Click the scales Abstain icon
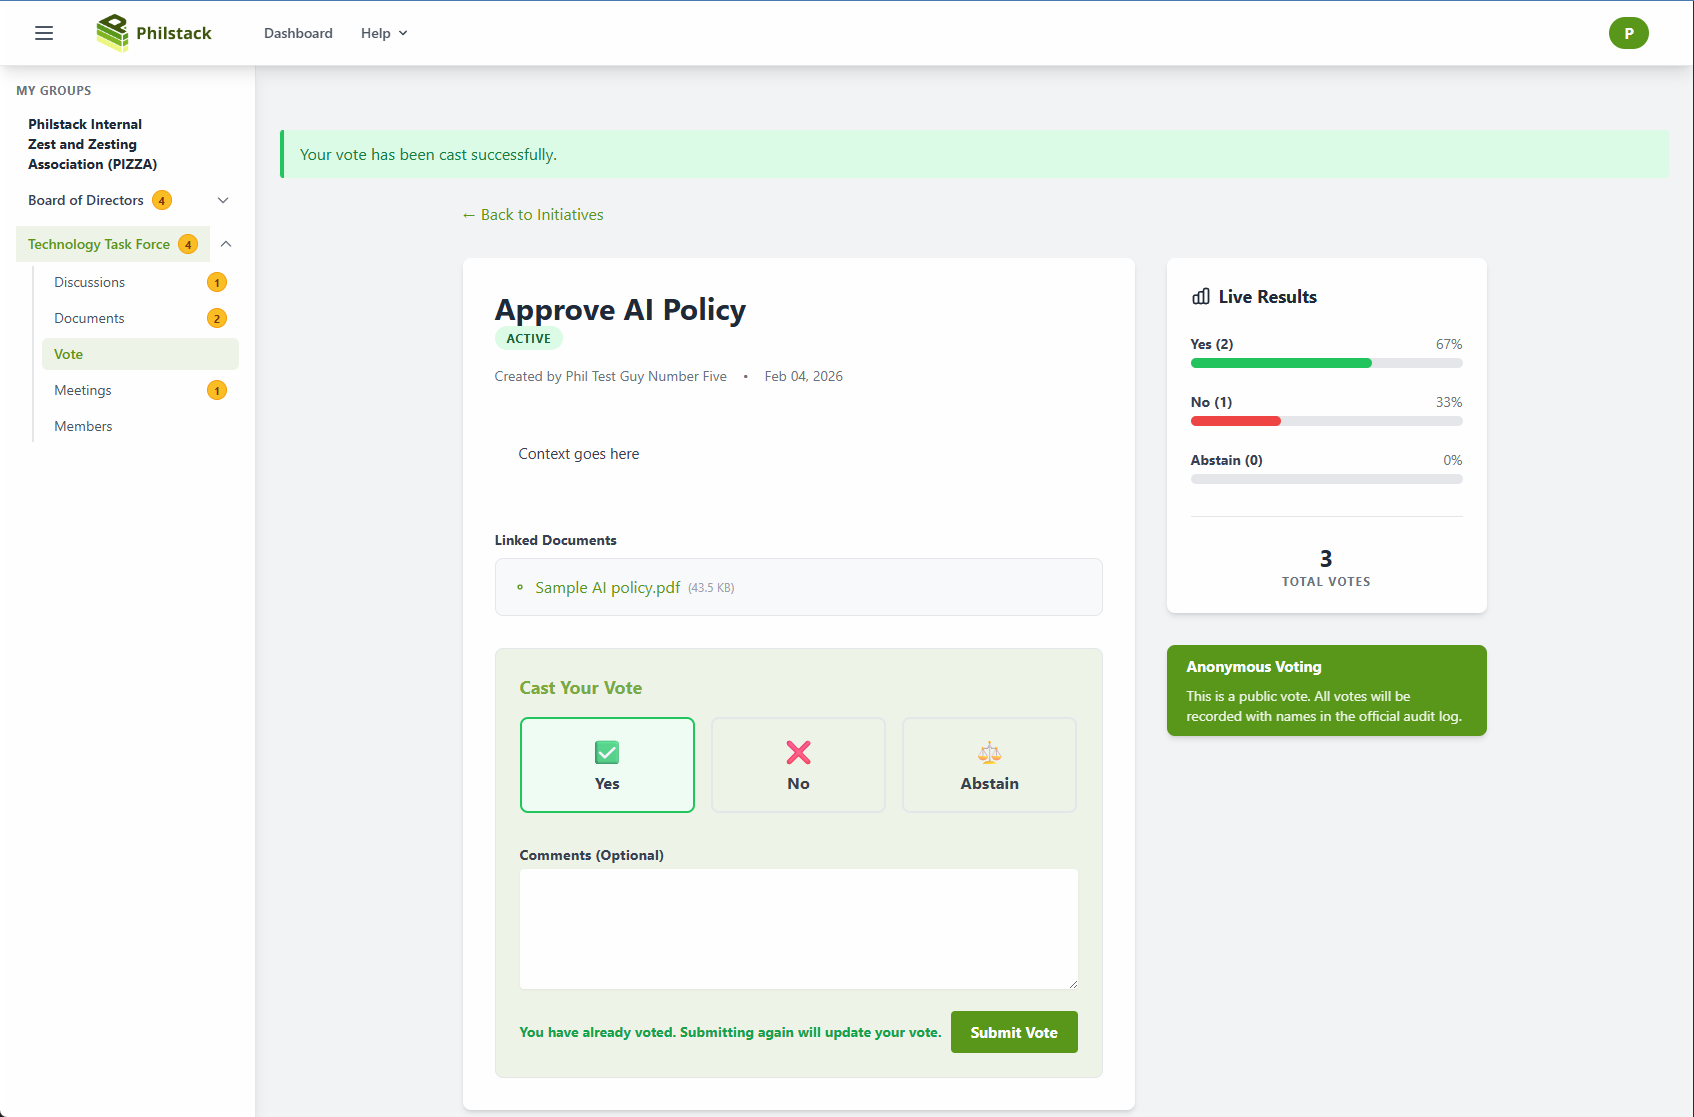The image size is (1694, 1117). (x=989, y=752)
